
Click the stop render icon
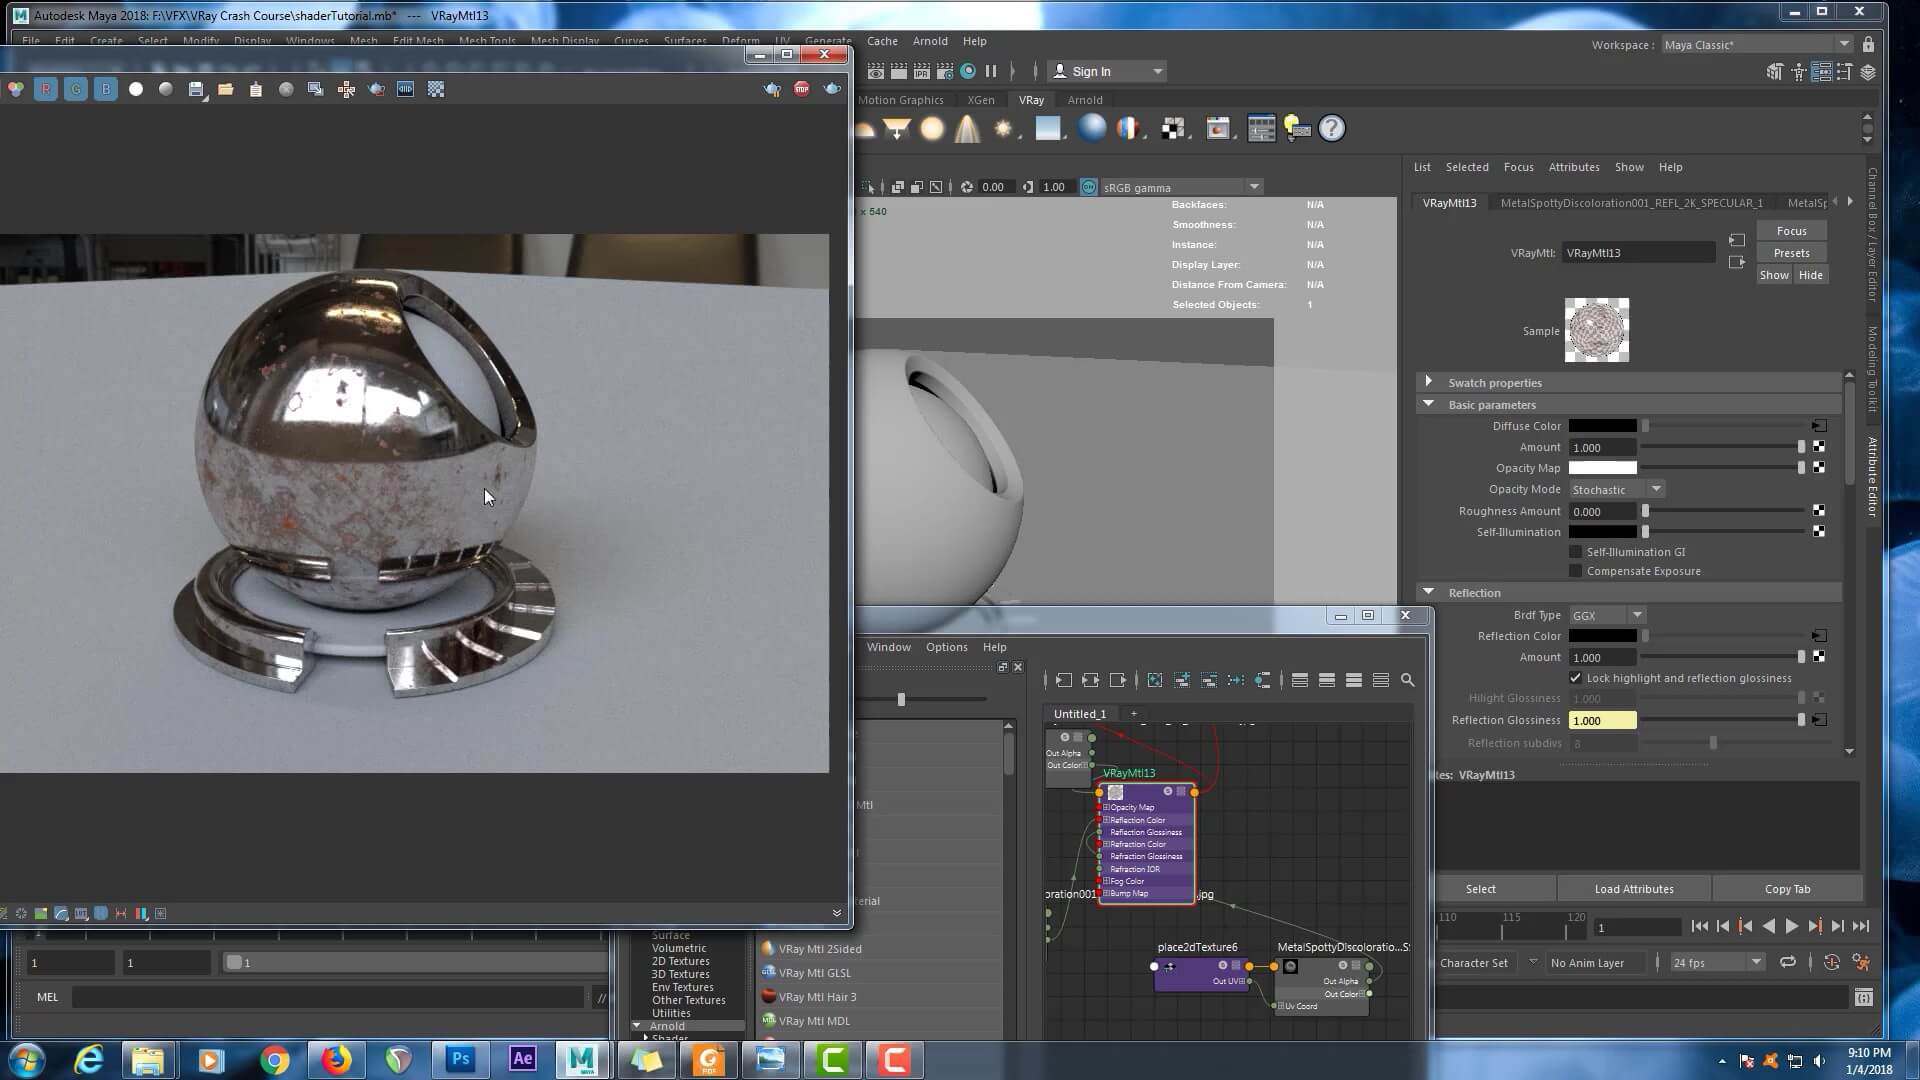click(801, 89)
